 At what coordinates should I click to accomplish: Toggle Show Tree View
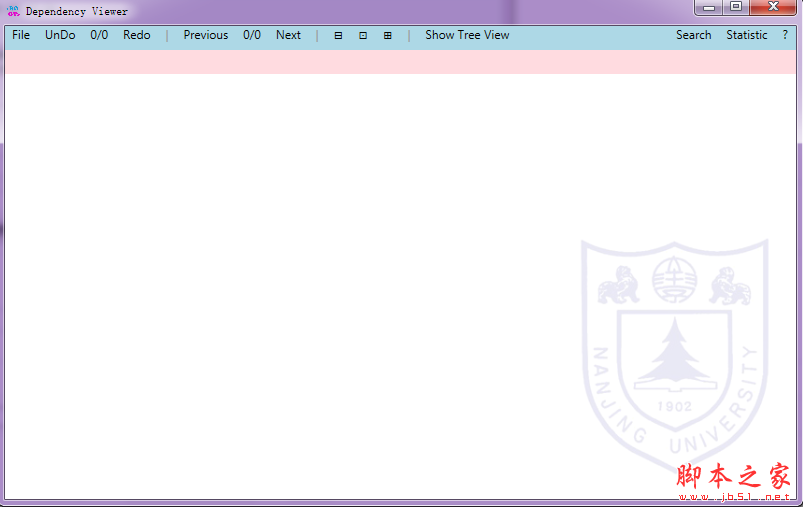467,35
